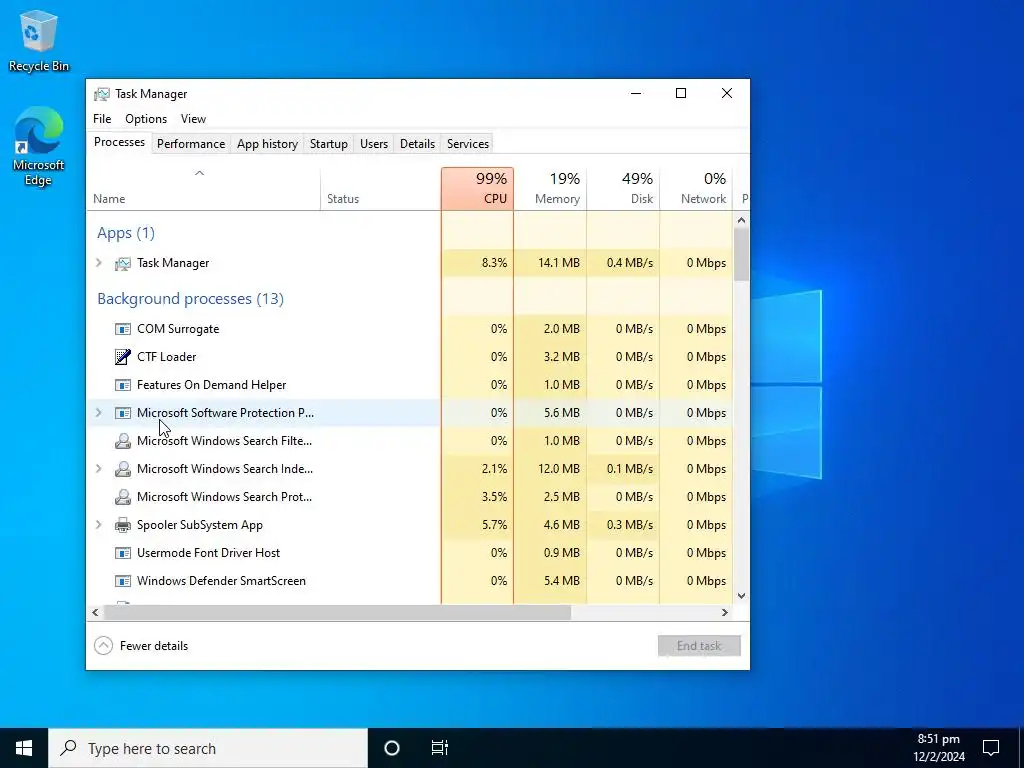Open the File menu

102,119
